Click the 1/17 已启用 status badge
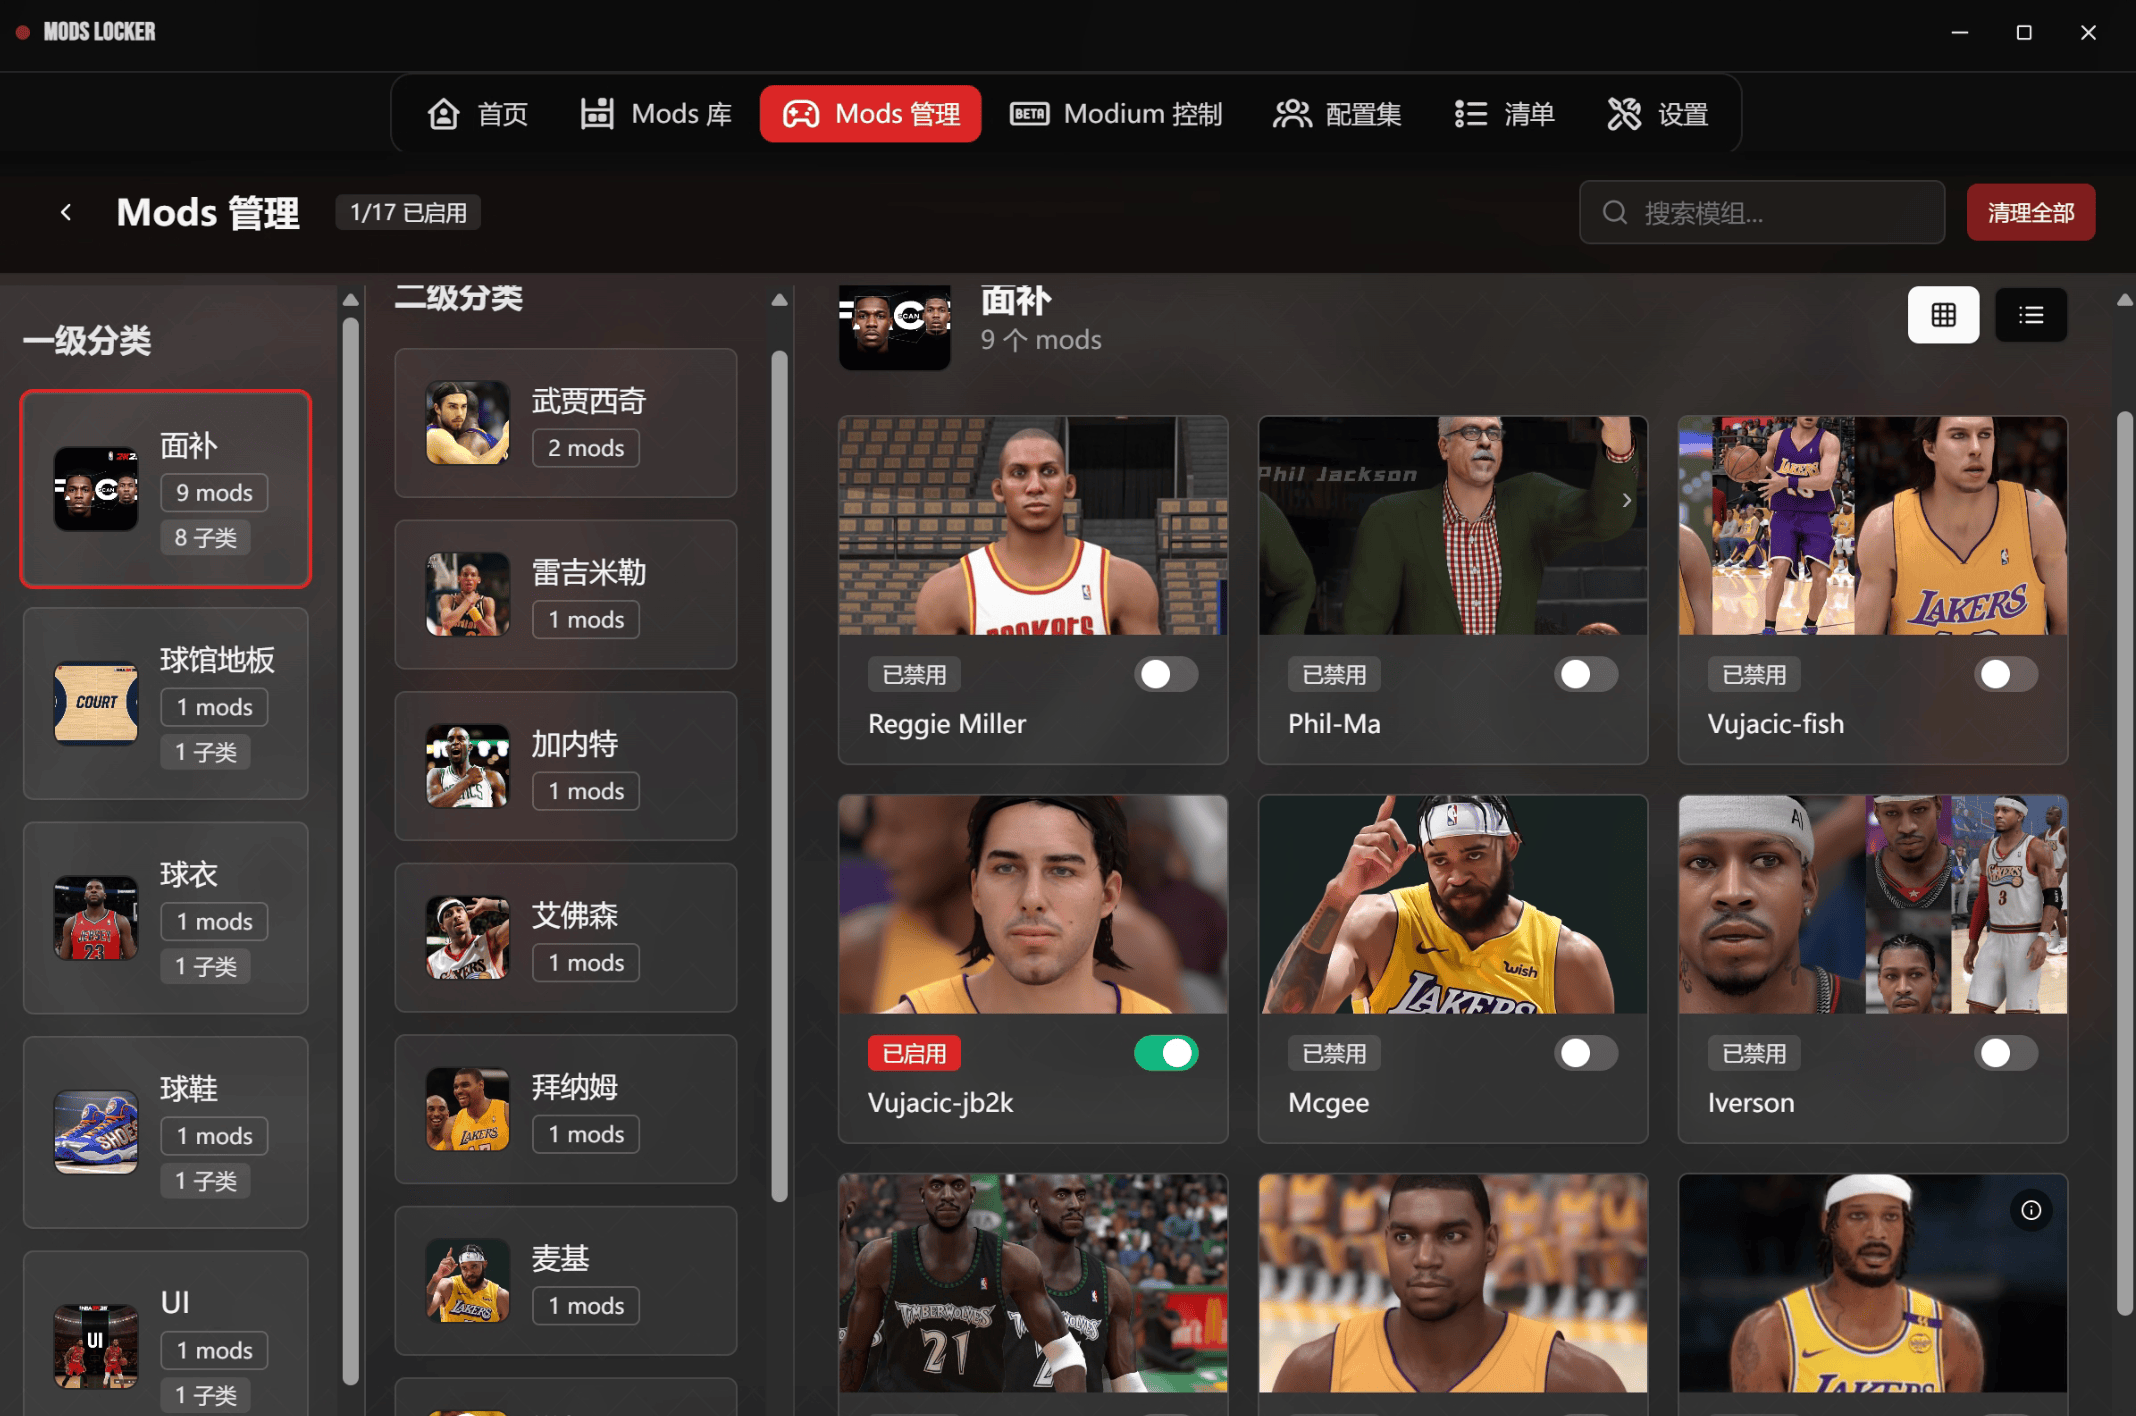Image resolution: width=2136 pixels, height=1416 pixels. [x=408, y=212]
